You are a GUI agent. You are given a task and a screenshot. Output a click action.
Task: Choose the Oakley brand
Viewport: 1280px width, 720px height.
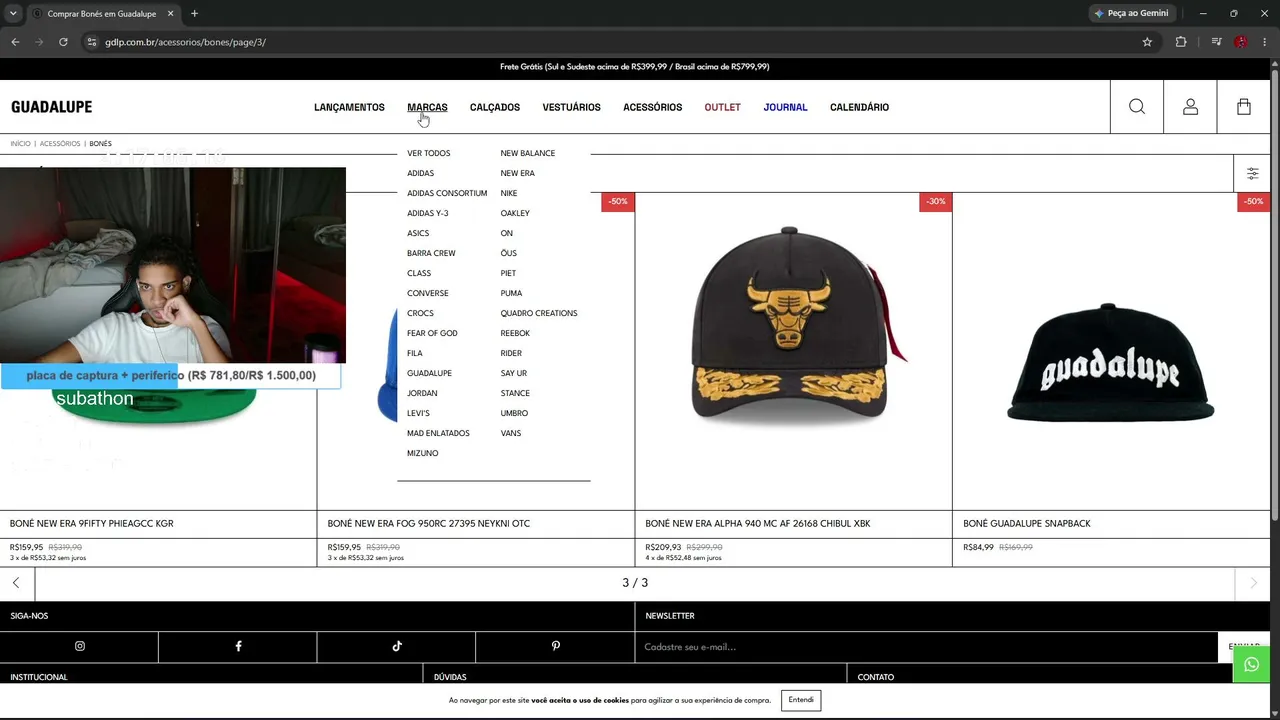point(515,213)
